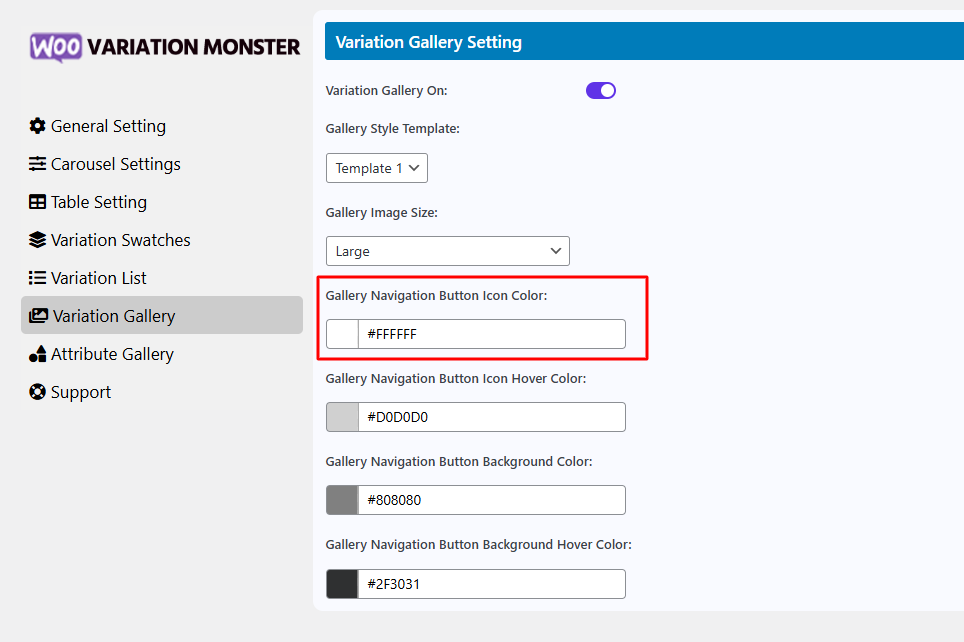Expand the Gallery Image Size dropdown

(448, 251)
